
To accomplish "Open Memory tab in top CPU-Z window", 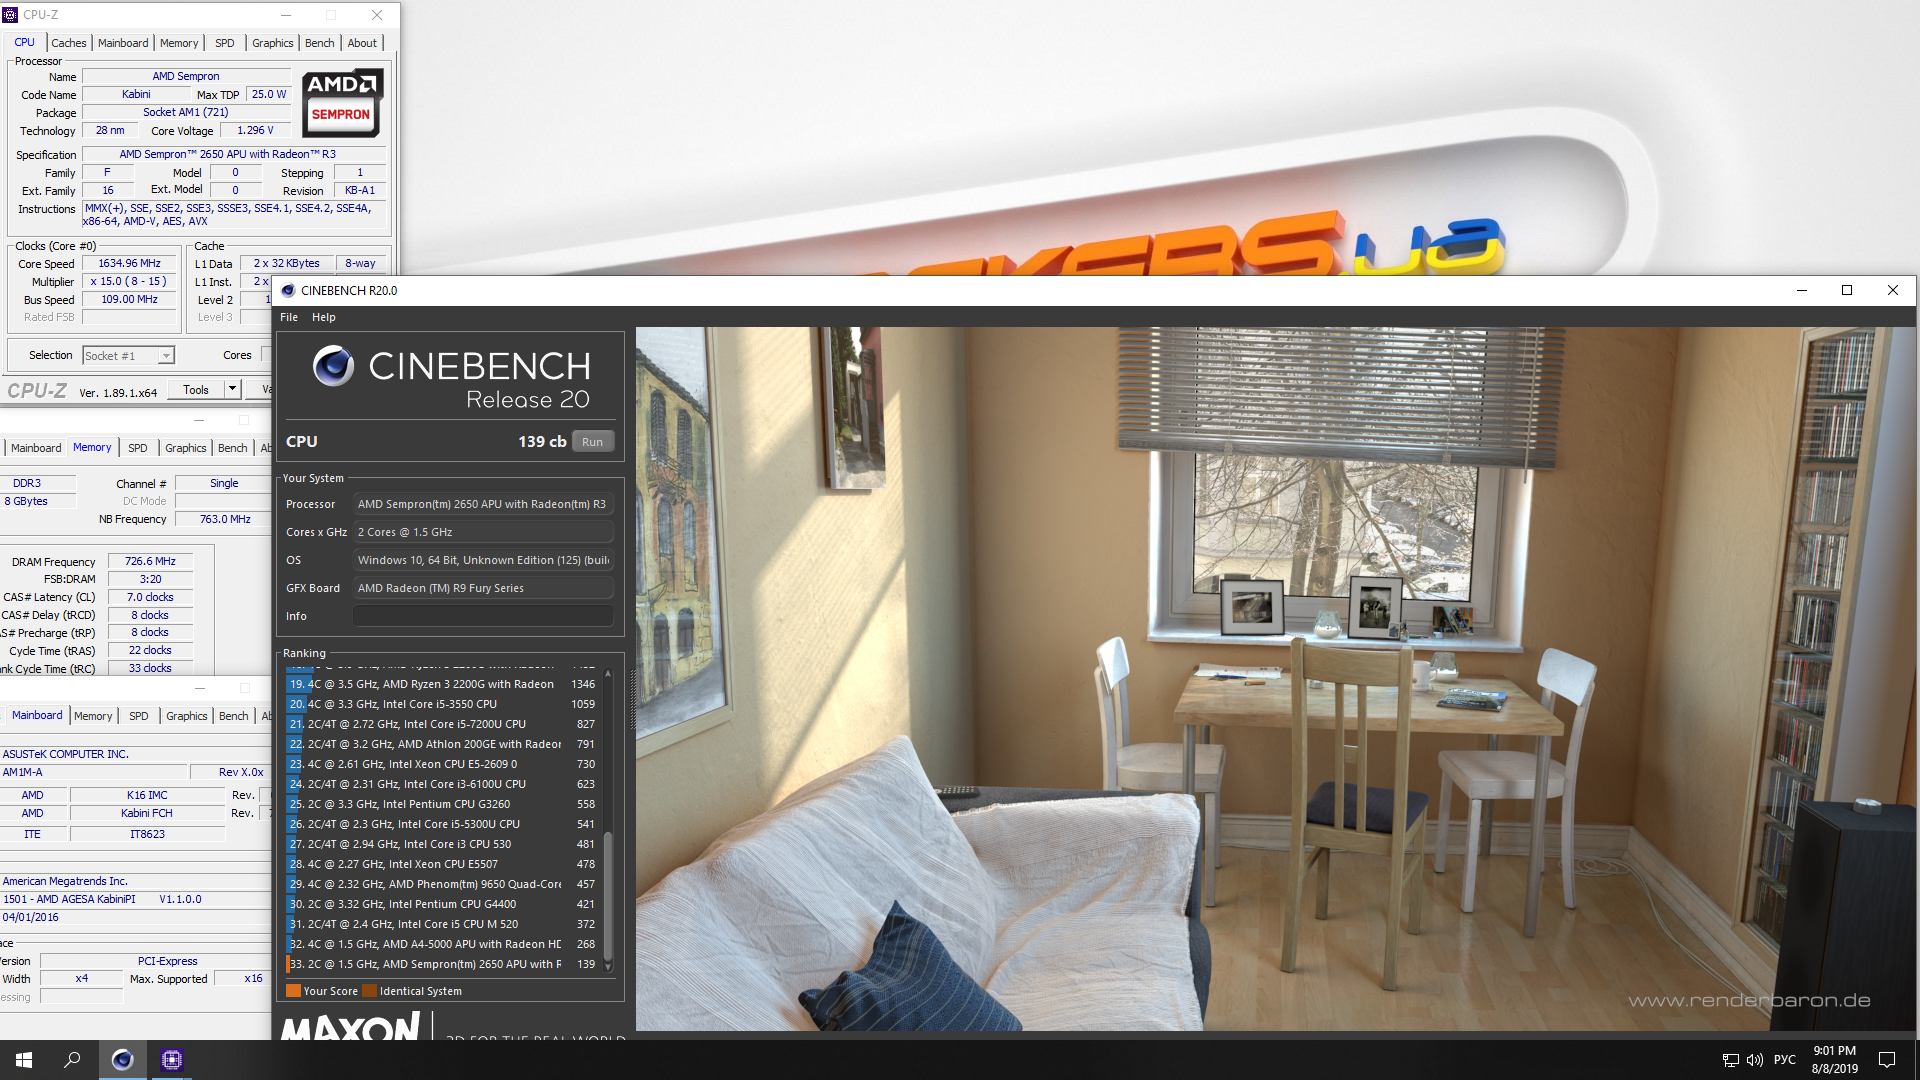I will click(x=179, y=43).
